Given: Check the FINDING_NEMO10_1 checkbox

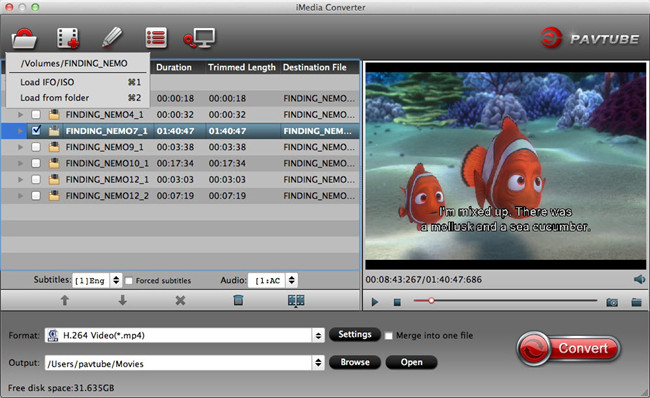Looking at the screenshot, I should coord(36,163).
